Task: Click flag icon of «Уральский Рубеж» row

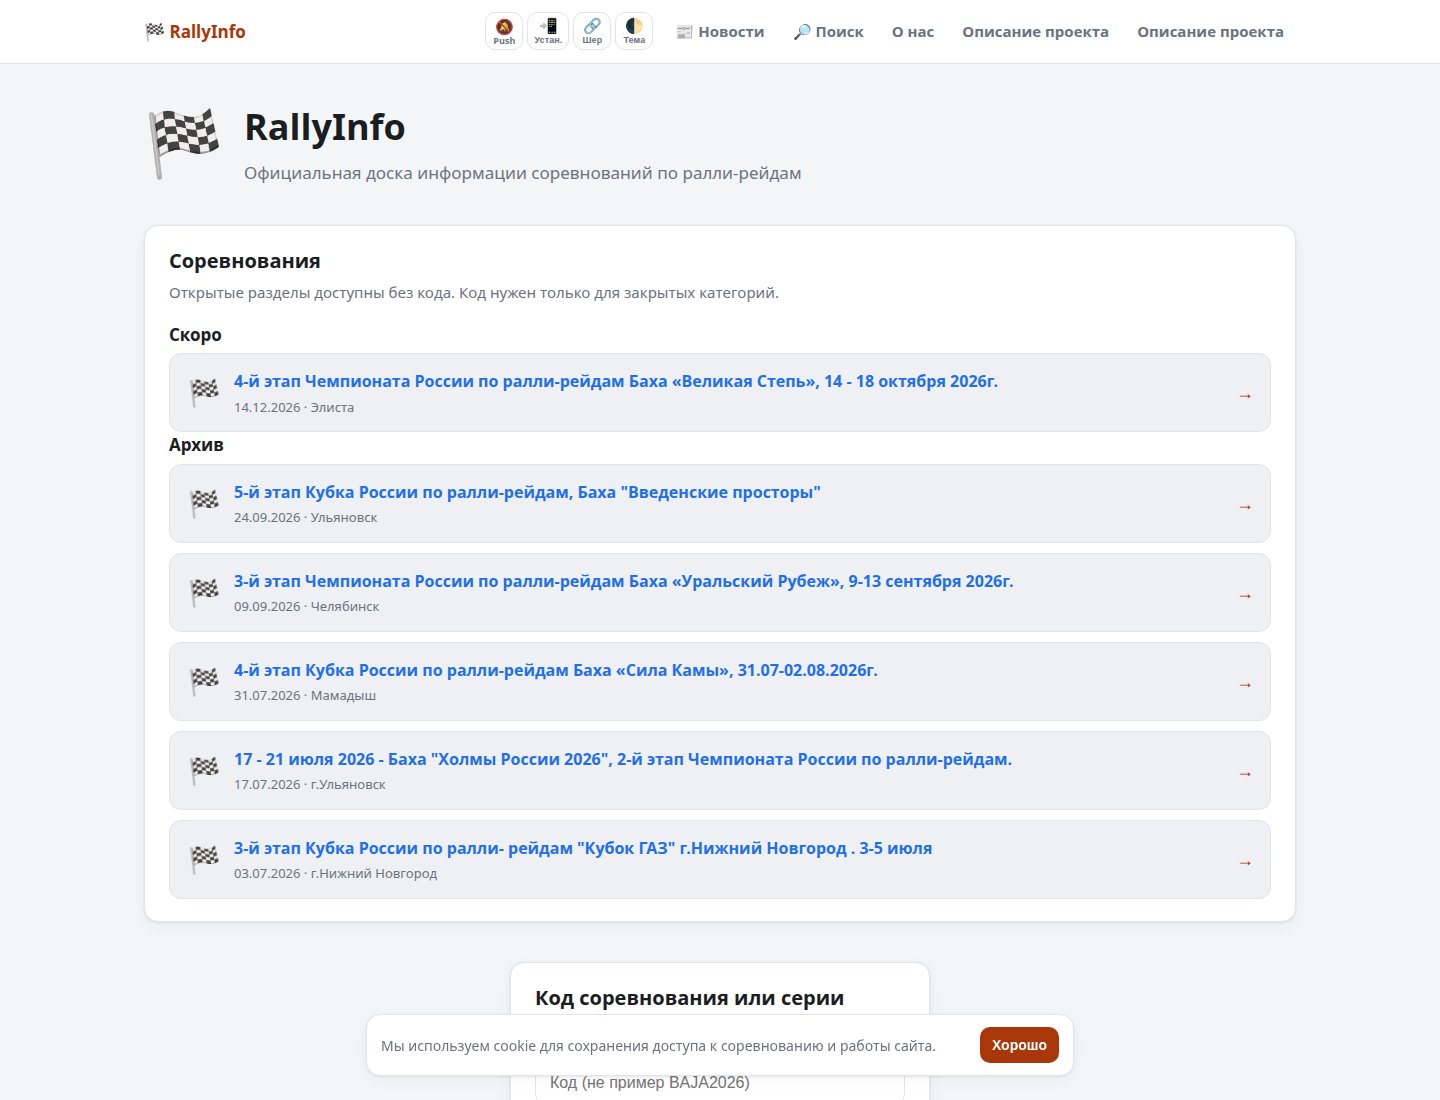Action: point(204,592)
